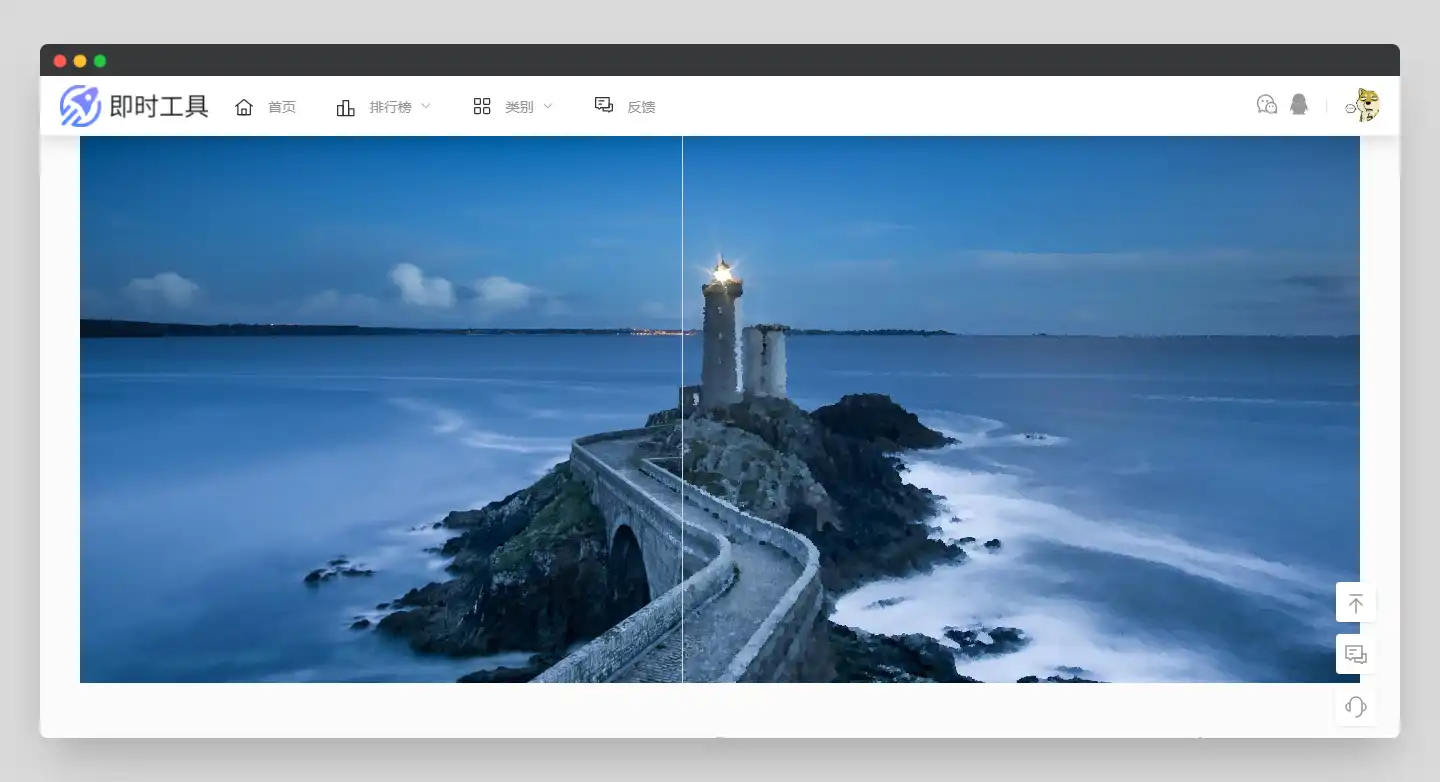Expand the 类别 dropdown chevron
Viewport: 1440px width, 782px height.
548,106
